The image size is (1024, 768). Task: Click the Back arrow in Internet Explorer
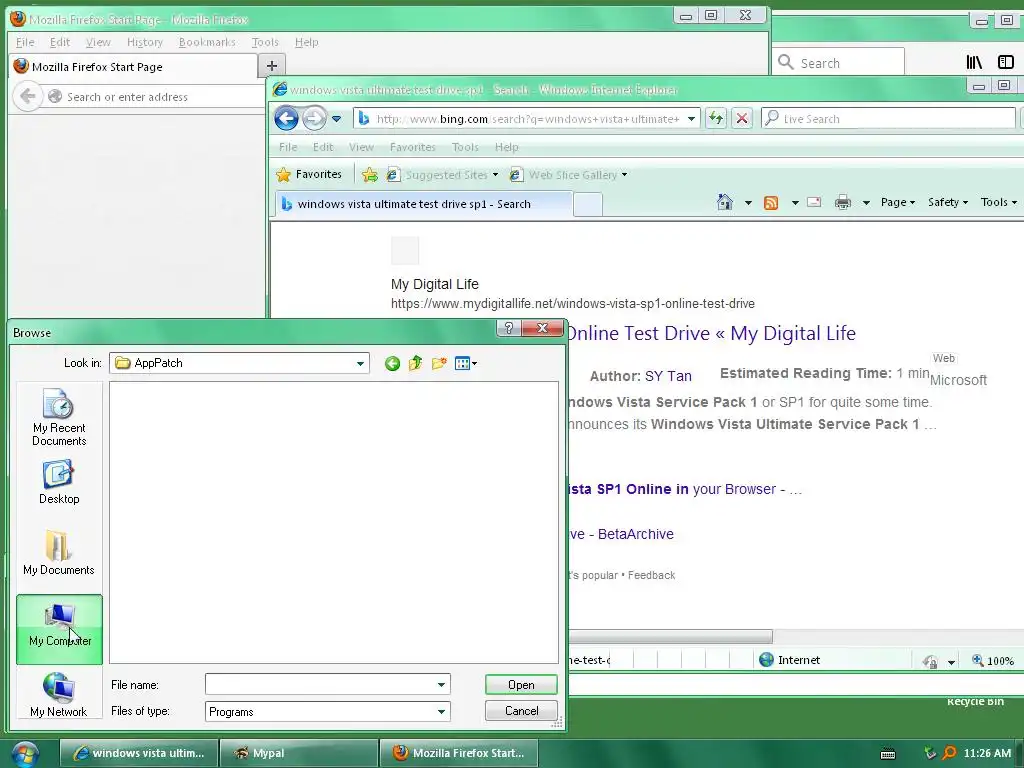pyautogui.click(x=286, y=118)
